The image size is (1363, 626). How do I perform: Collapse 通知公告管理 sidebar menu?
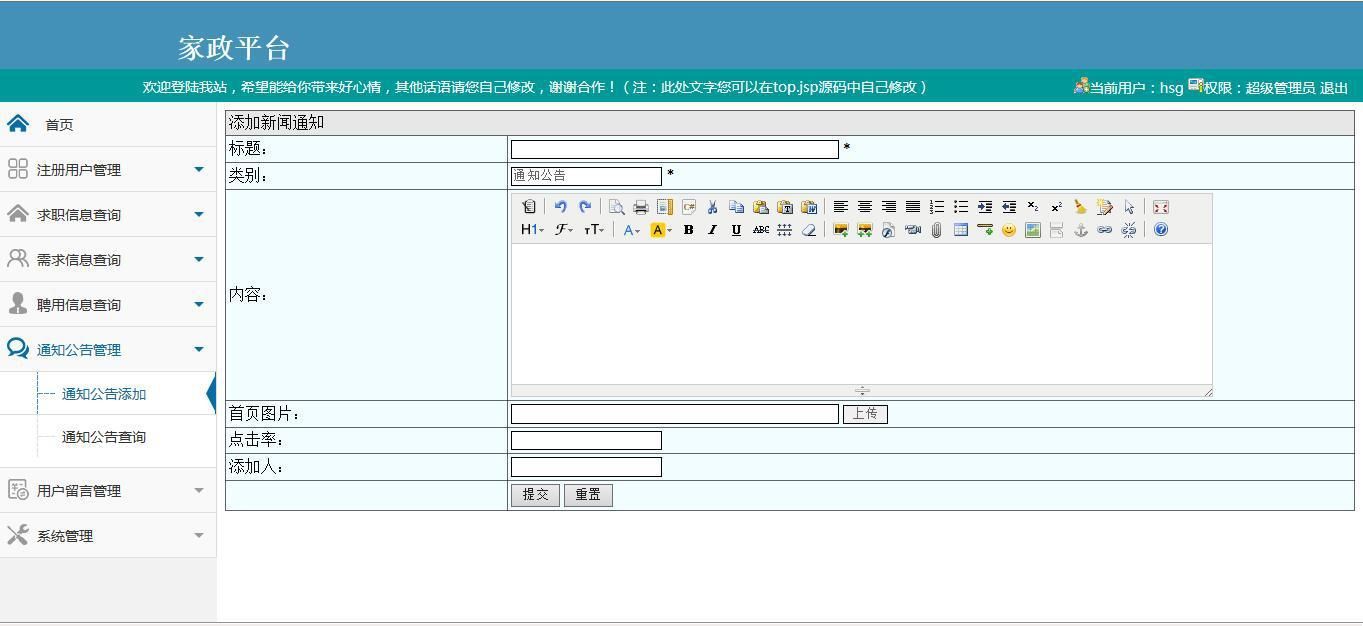pyautogui.click(x=108, y=350)
